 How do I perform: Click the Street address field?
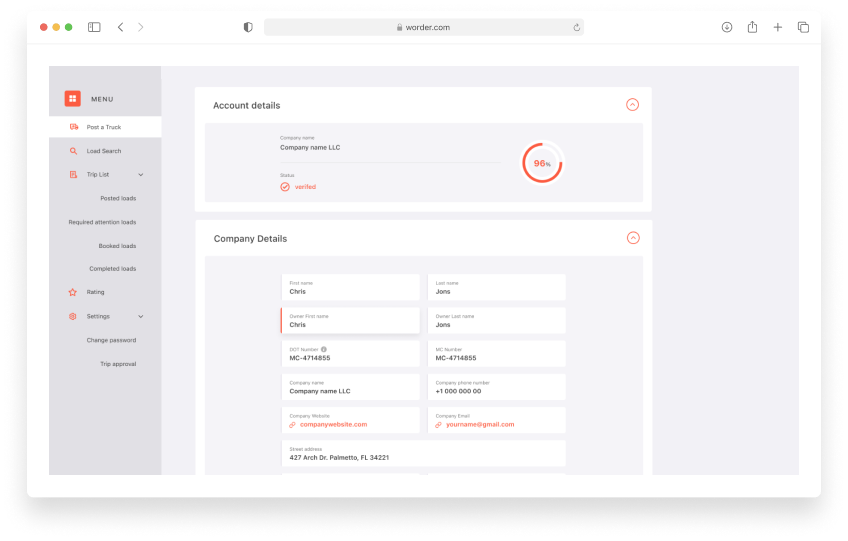[423, 453]
